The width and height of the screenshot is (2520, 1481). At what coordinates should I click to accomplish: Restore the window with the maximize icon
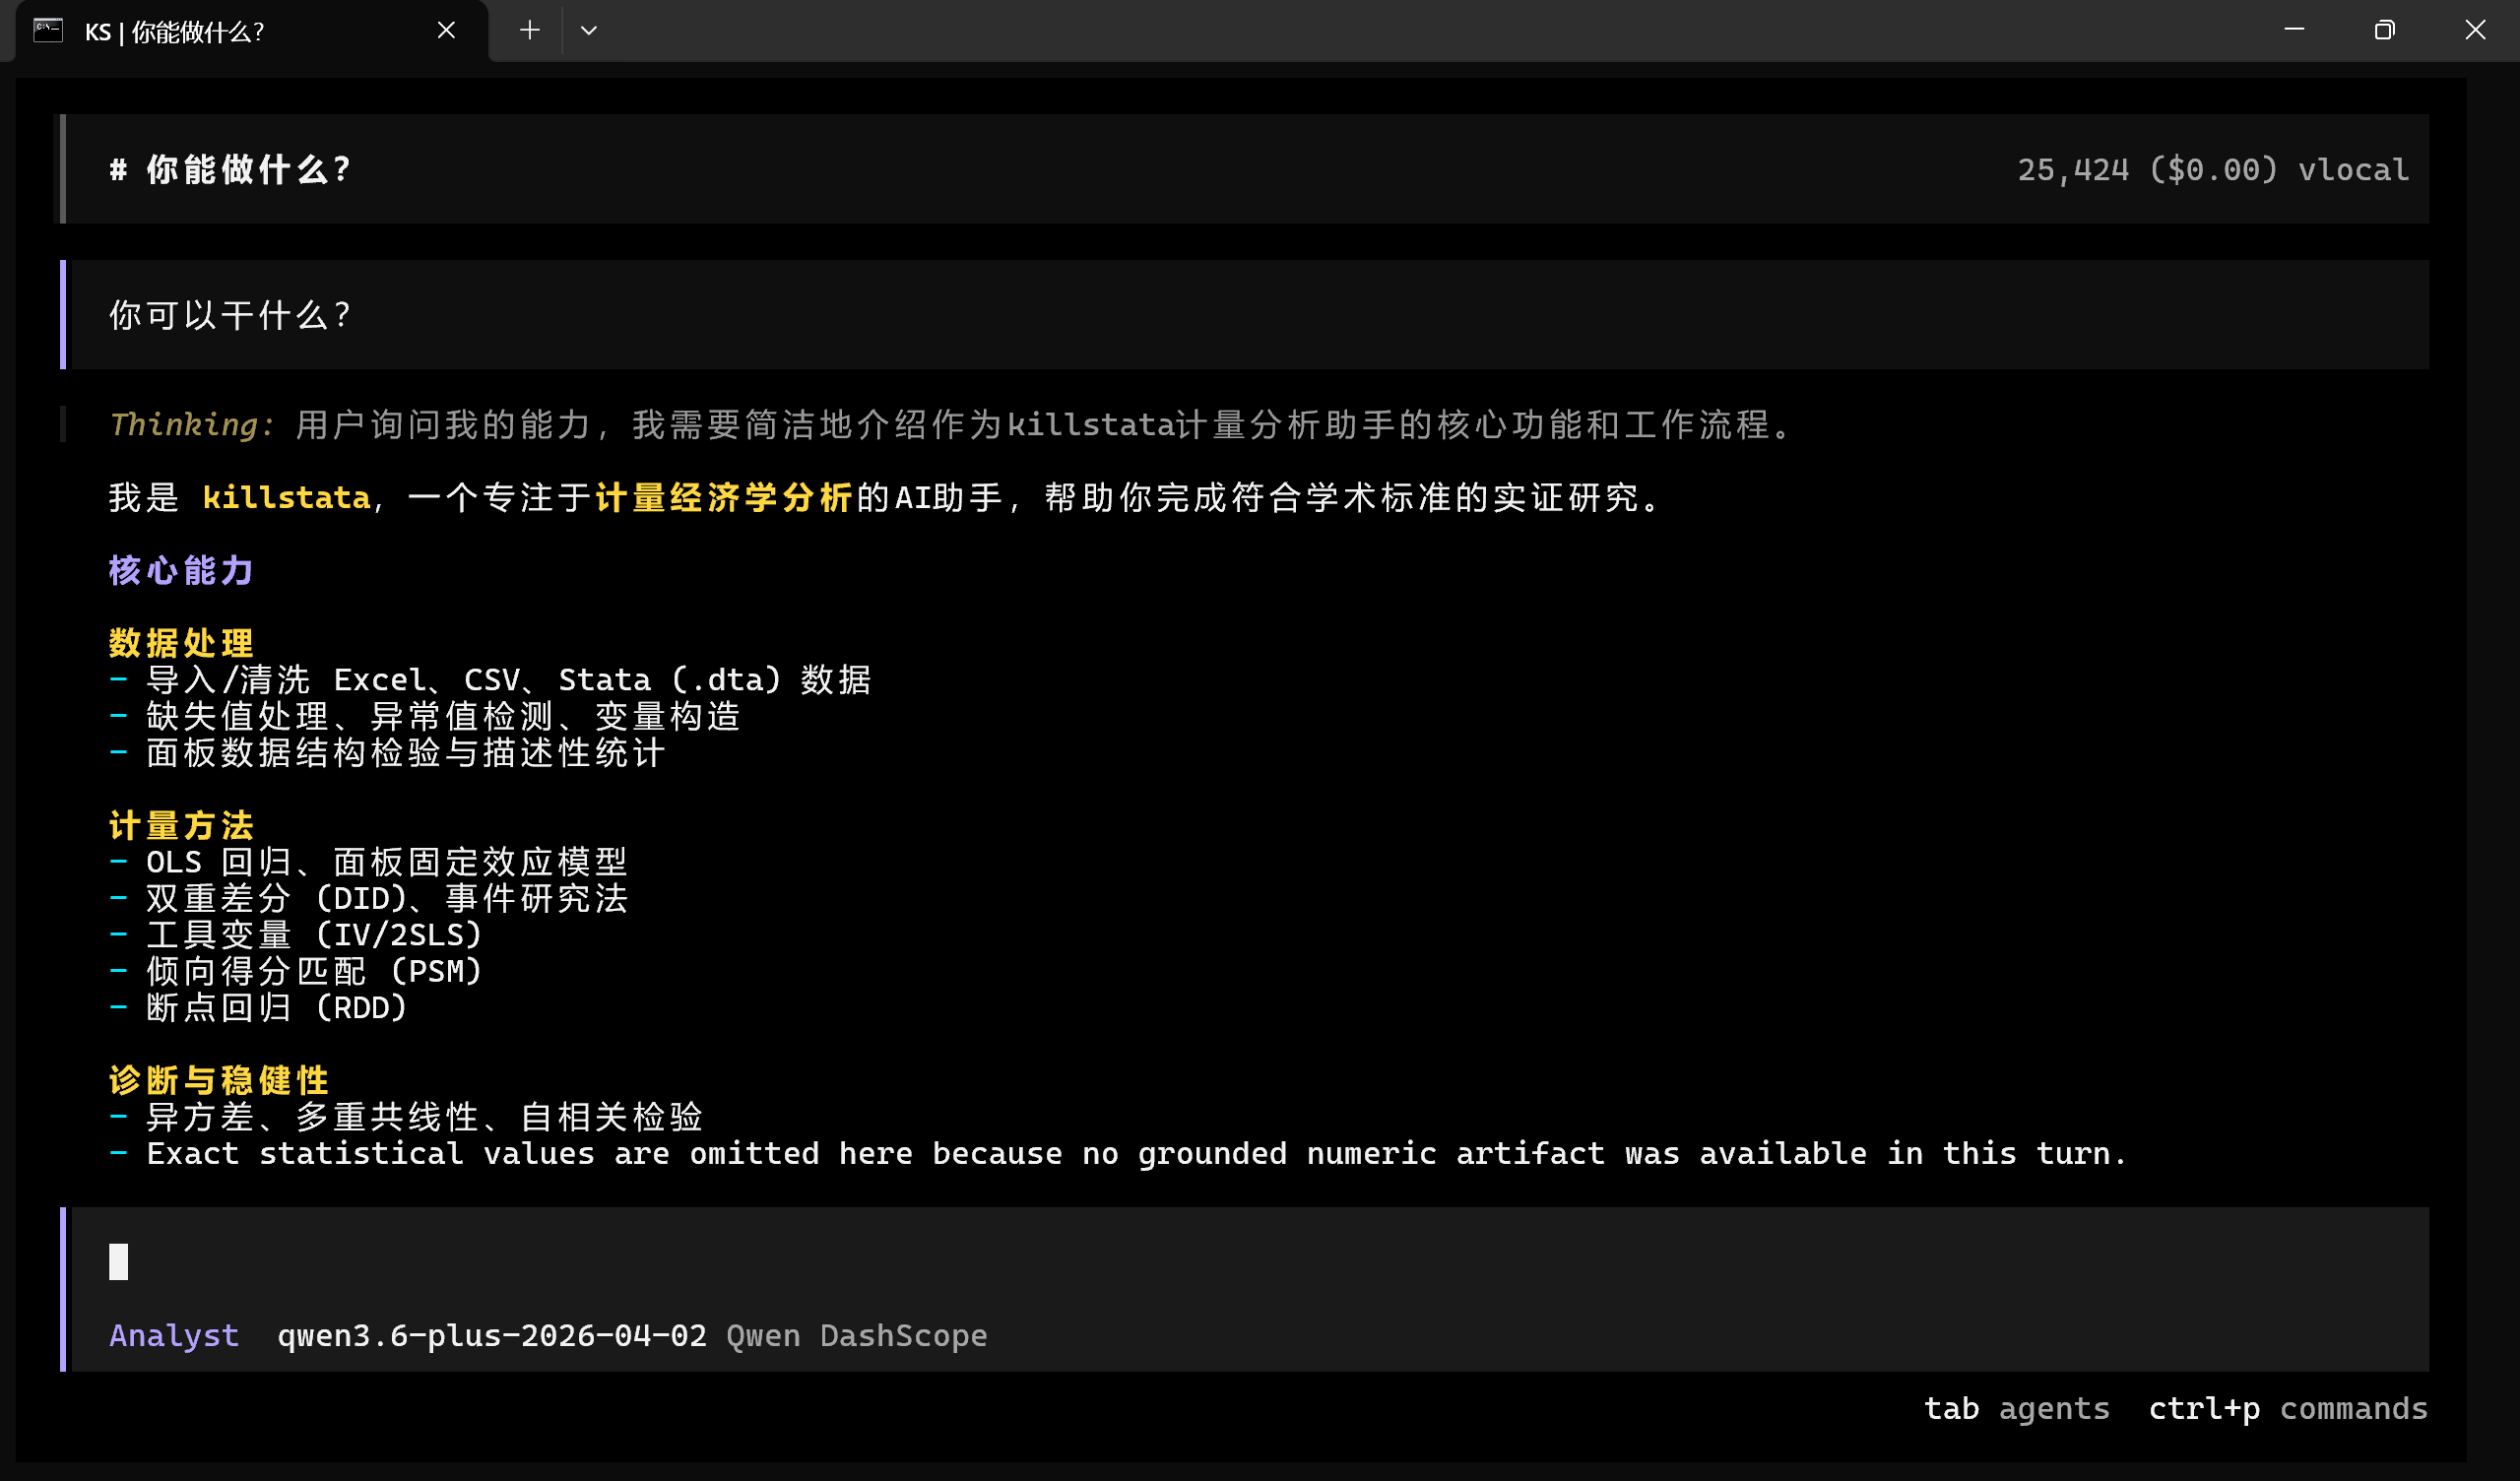2384,30
